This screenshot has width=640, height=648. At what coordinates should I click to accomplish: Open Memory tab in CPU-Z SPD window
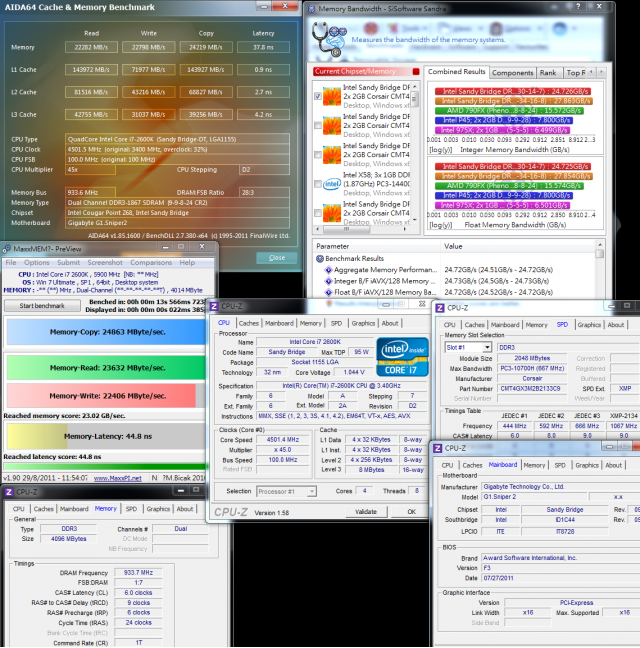coord(536,325)
